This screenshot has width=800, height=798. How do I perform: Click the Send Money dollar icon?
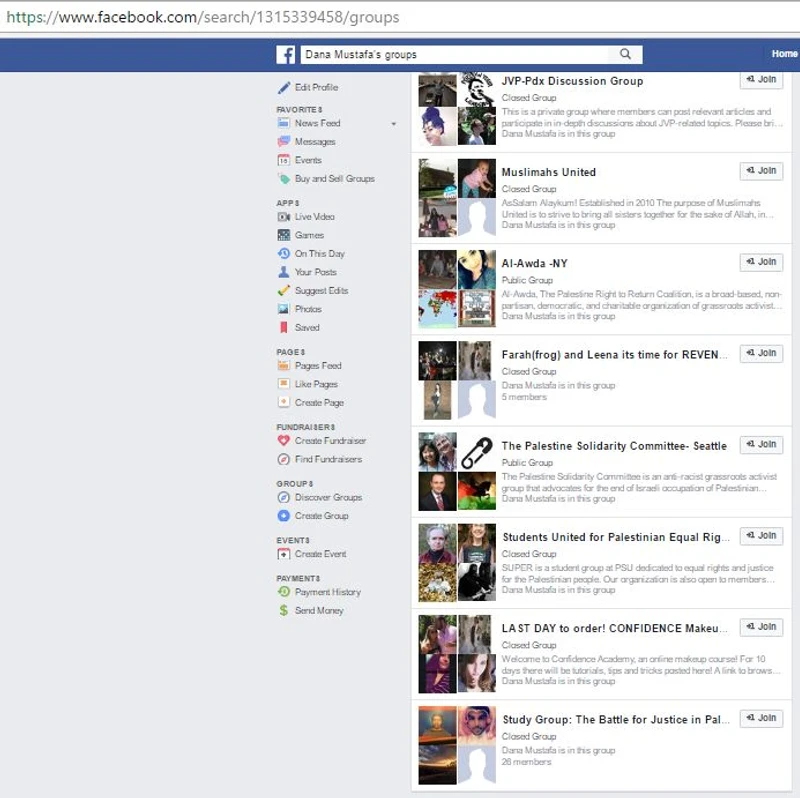pos(284,610)
